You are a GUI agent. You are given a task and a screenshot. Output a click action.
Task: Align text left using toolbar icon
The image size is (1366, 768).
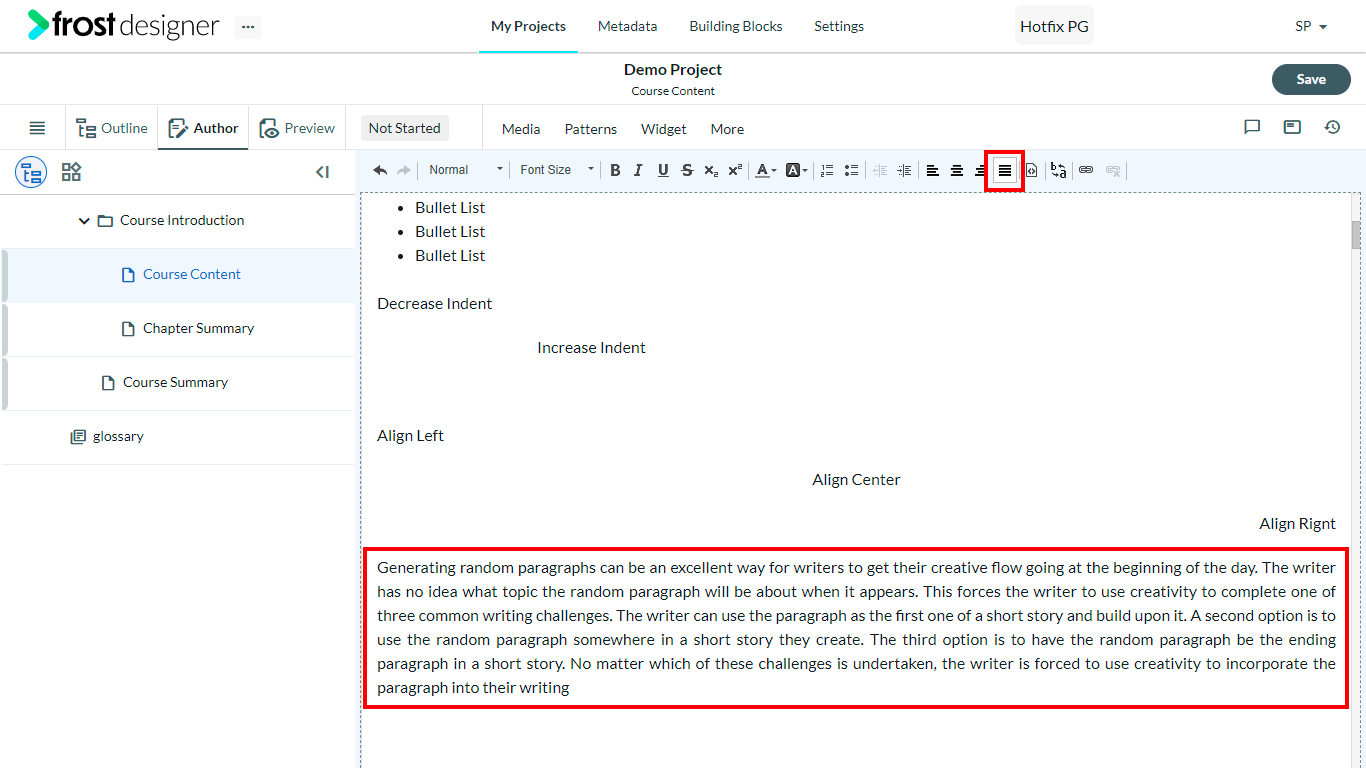(933, 170)
